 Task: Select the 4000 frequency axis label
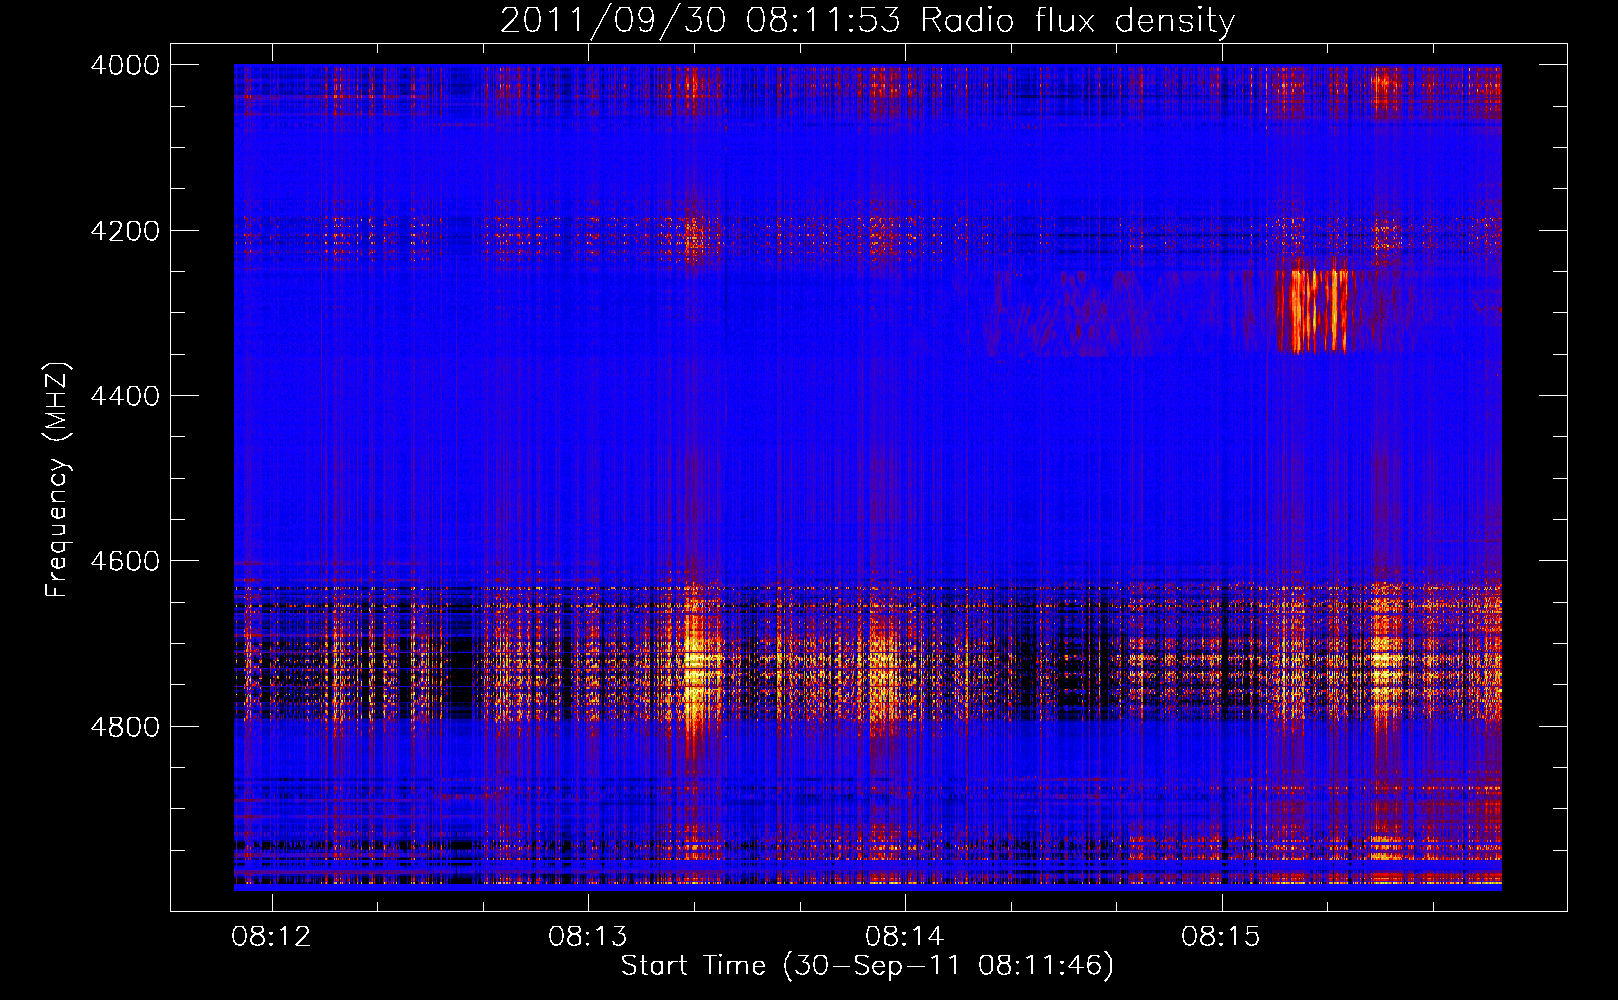(x=124, y=65)
